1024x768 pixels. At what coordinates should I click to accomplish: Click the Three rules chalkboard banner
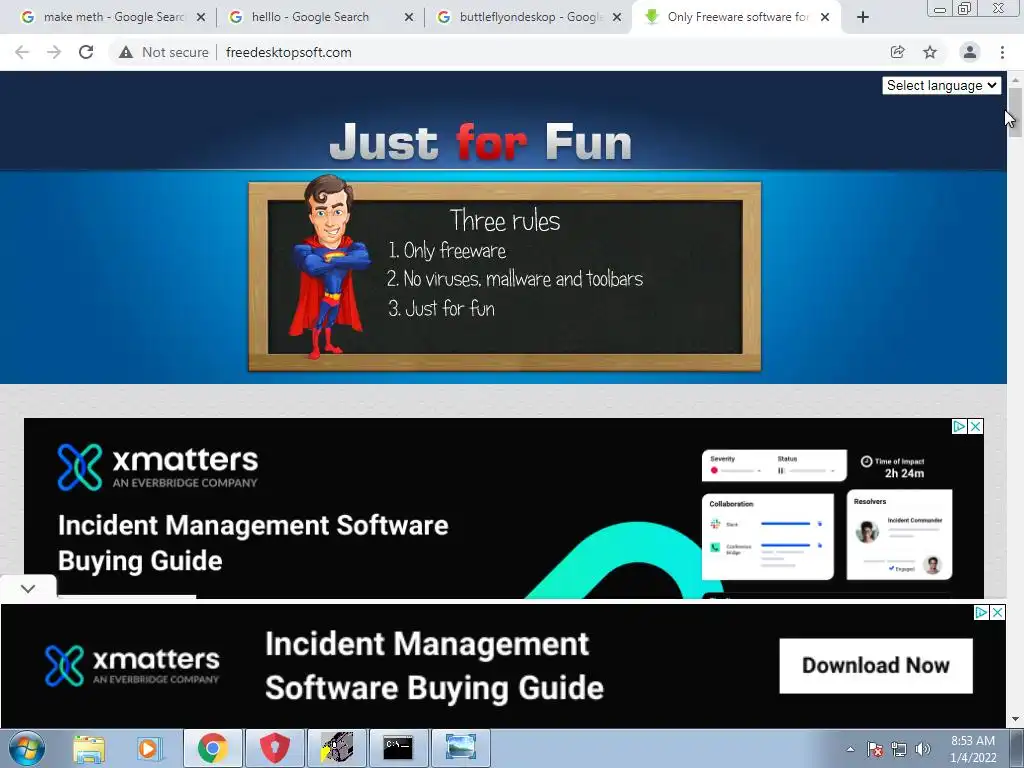pyautogui.click(x=504, y=276)
